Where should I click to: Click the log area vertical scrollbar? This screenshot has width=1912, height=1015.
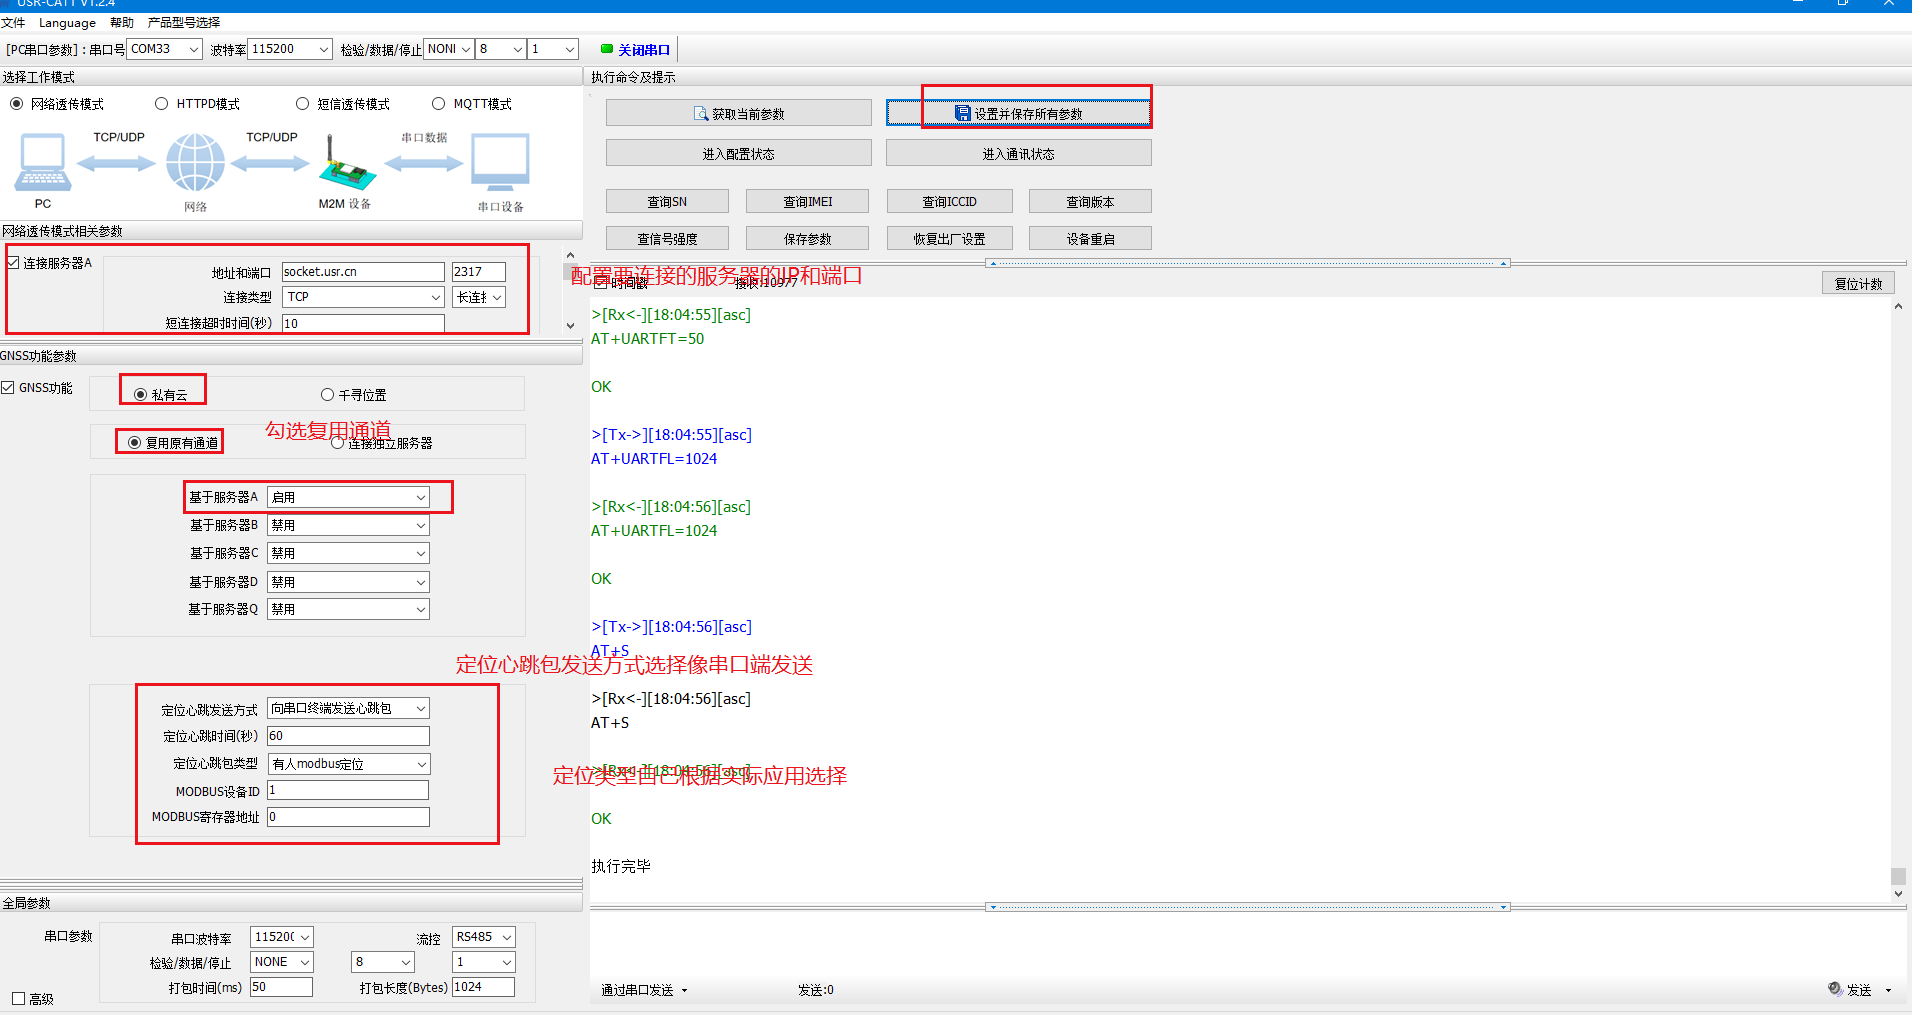point(1897,600)
